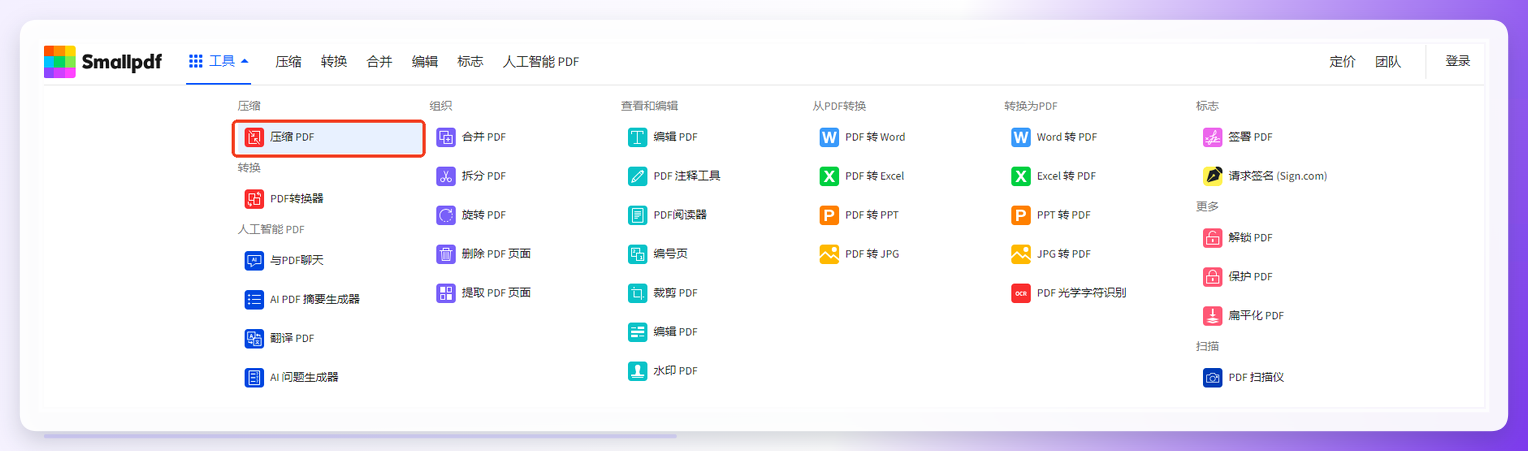1528x451 pixels.
Task: Click the PDF 扫描仪 camera icon
Action: (1213, 378)
